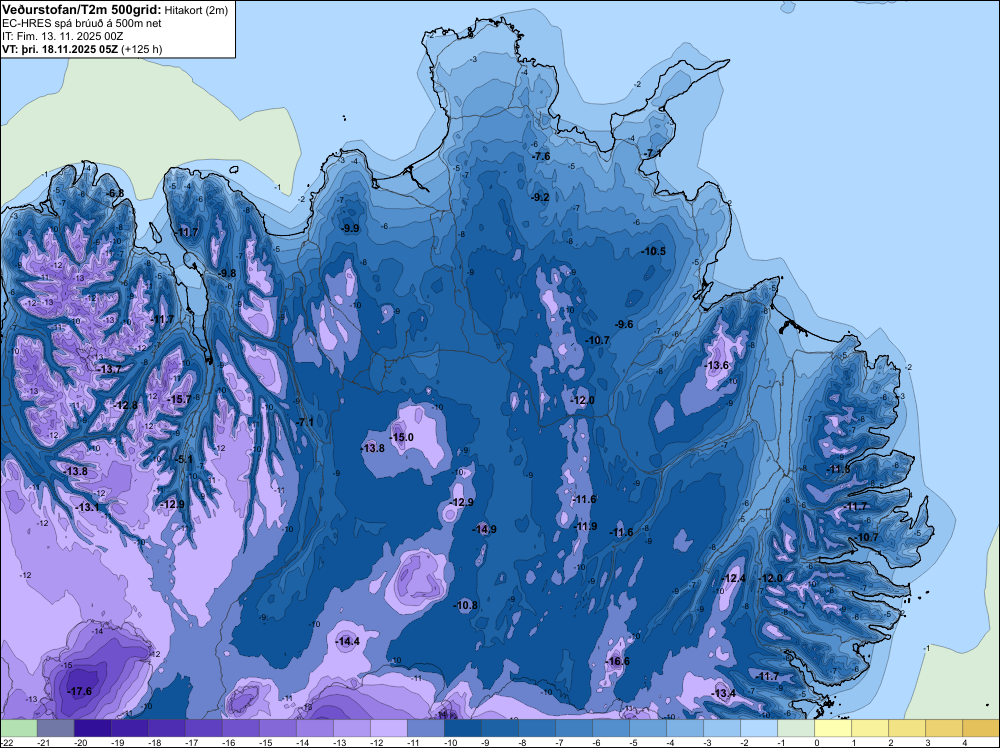The width and height of the screenshot is (1000, 748).
Task: Click the -10.8 temperature value
Action: (466, 605)
